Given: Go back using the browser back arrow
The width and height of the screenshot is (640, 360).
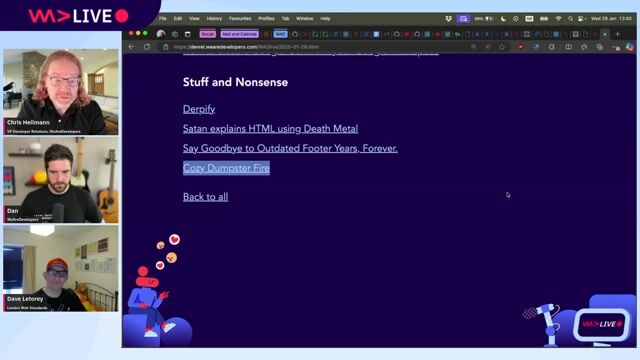Looking at the screenshot, I should click(131, 47).
